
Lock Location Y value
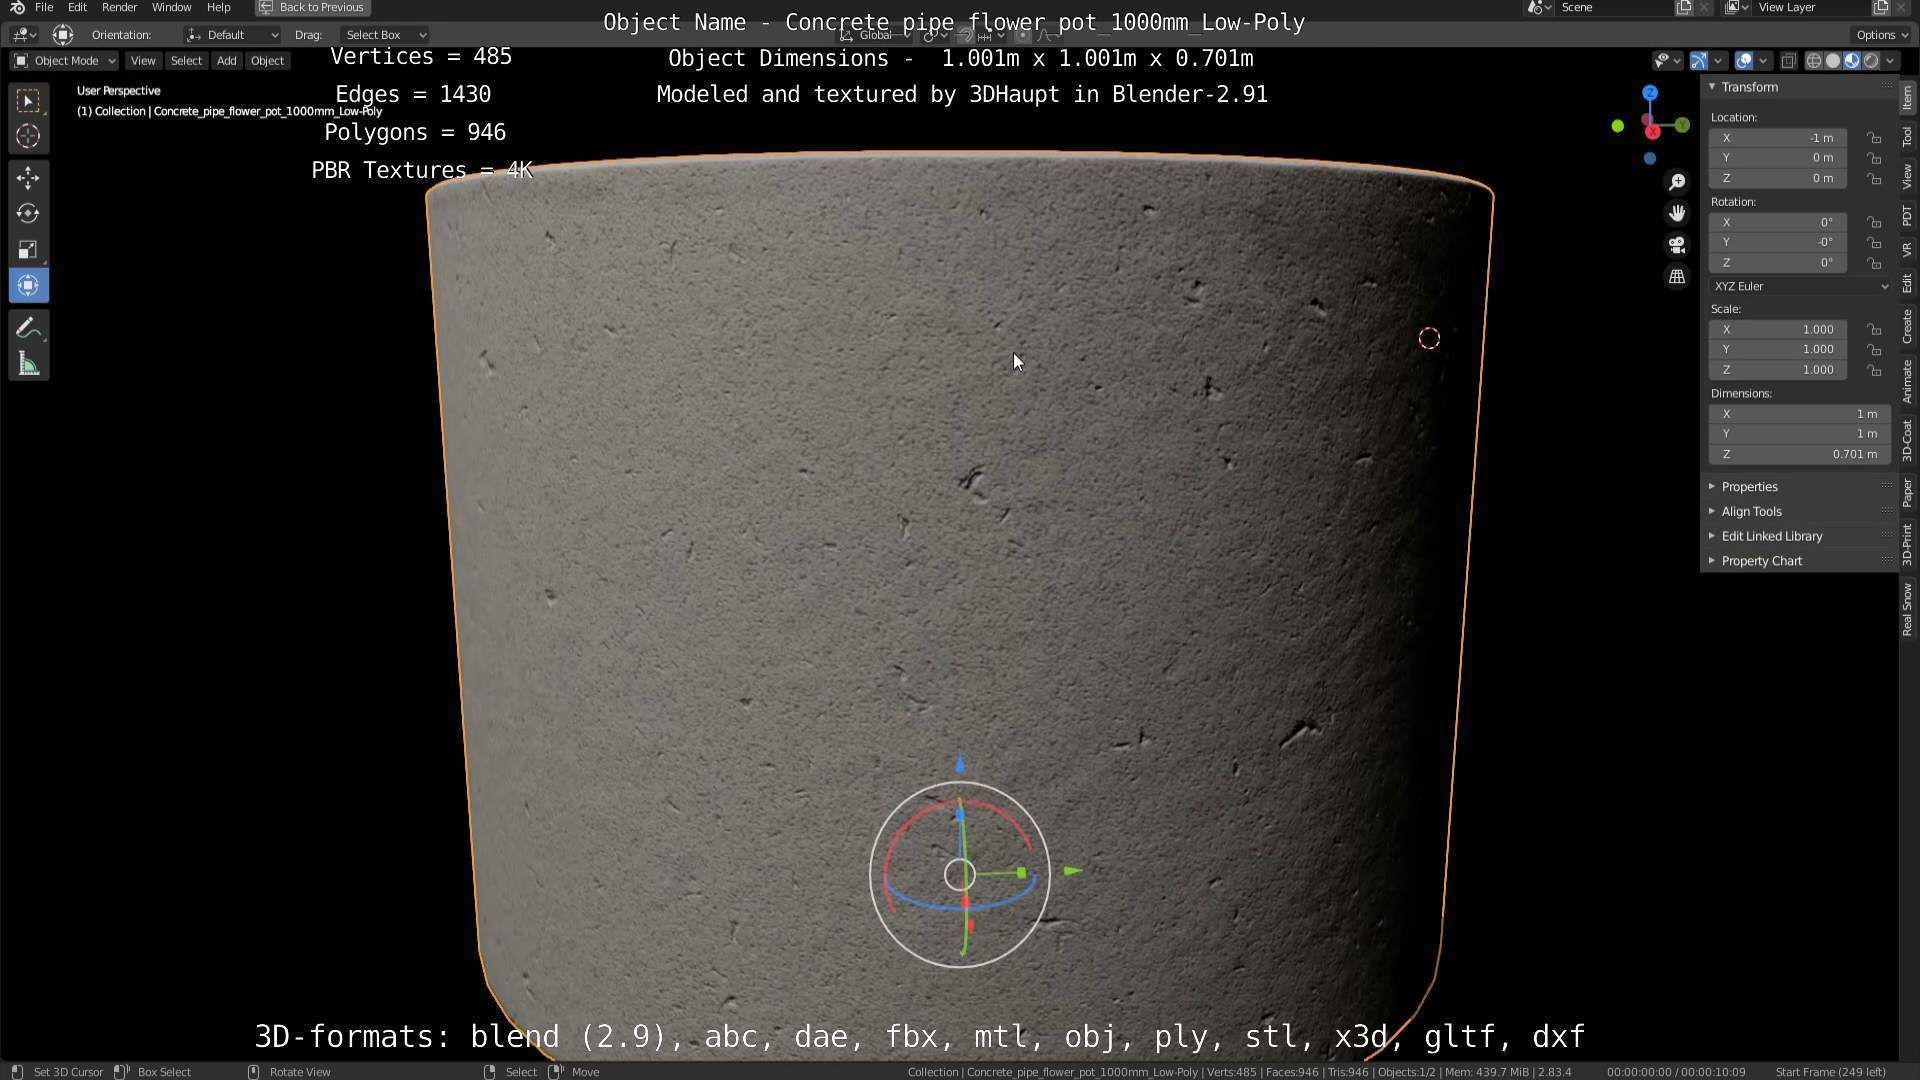pos(1874,158)
